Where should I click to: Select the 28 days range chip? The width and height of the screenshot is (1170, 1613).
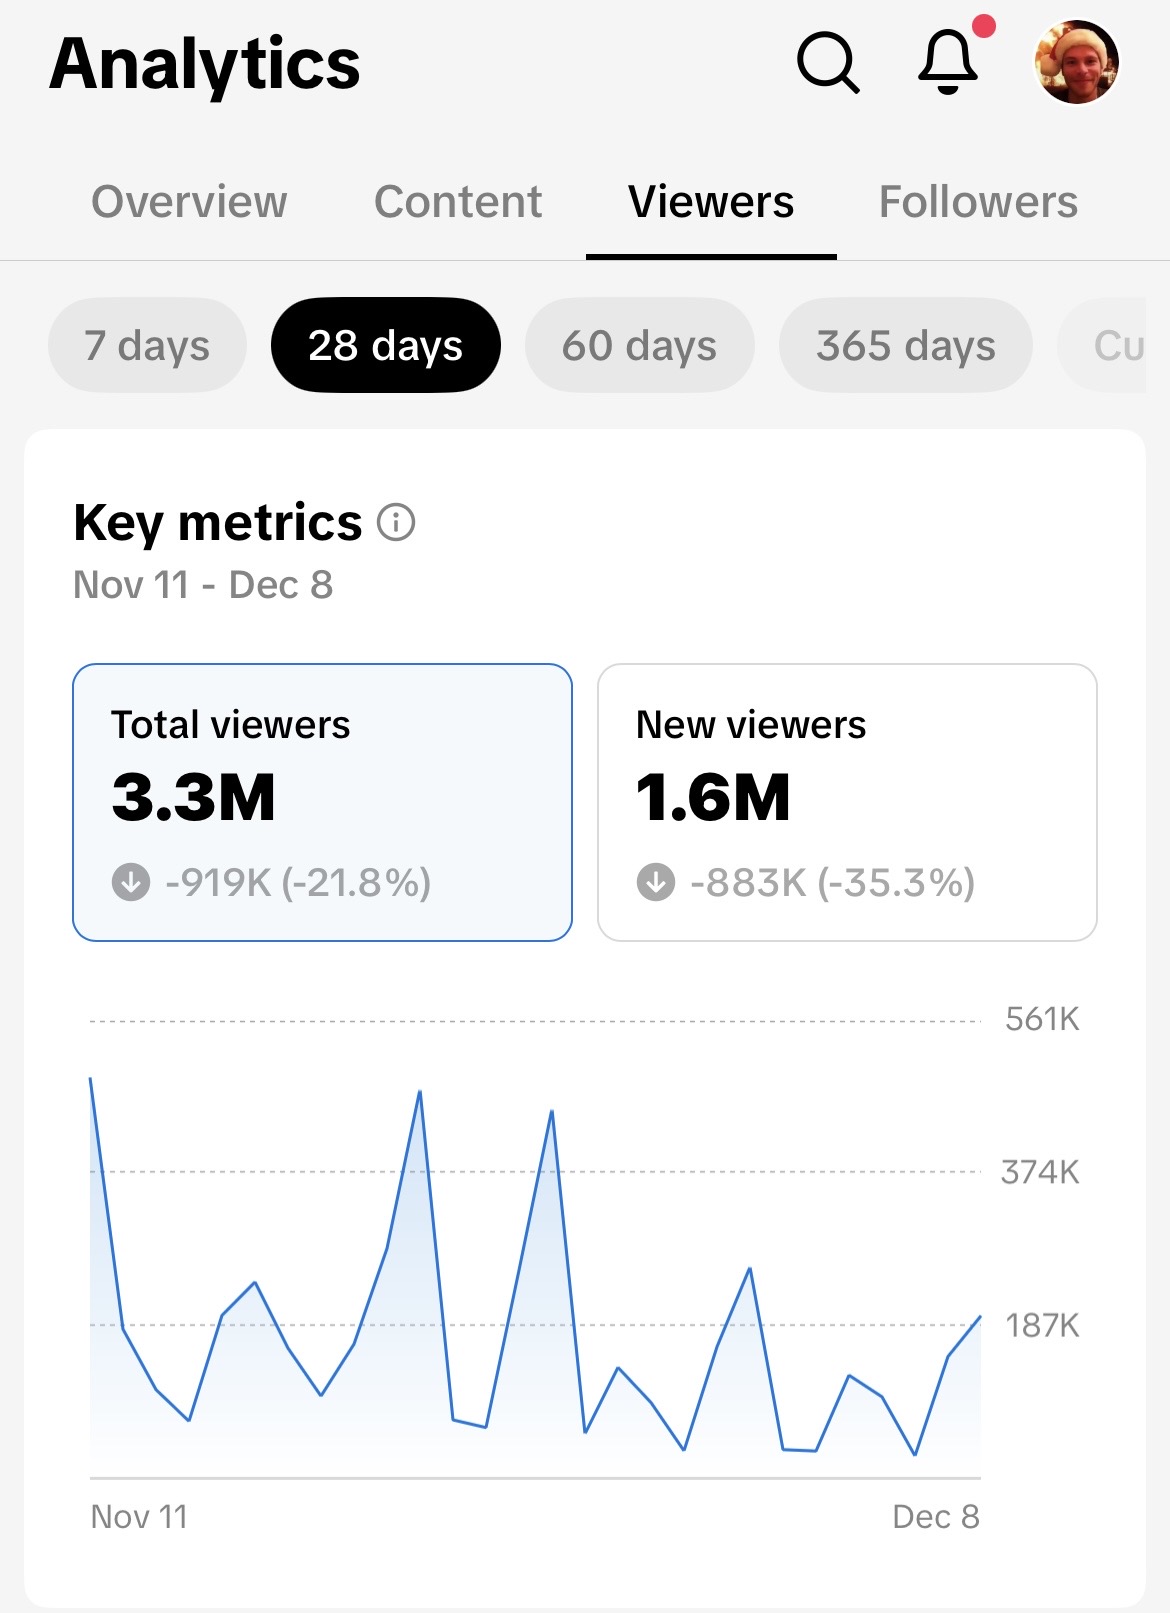click(385, 346)
